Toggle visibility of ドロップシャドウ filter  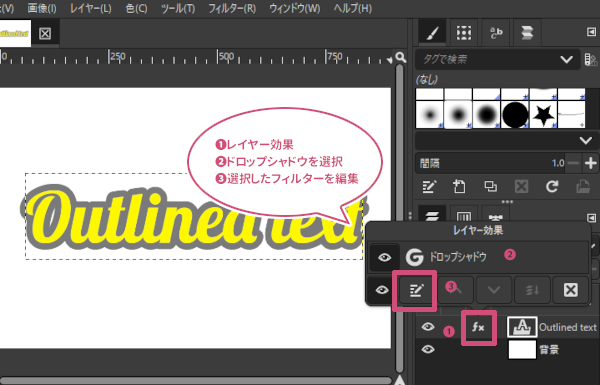[384, 257]
